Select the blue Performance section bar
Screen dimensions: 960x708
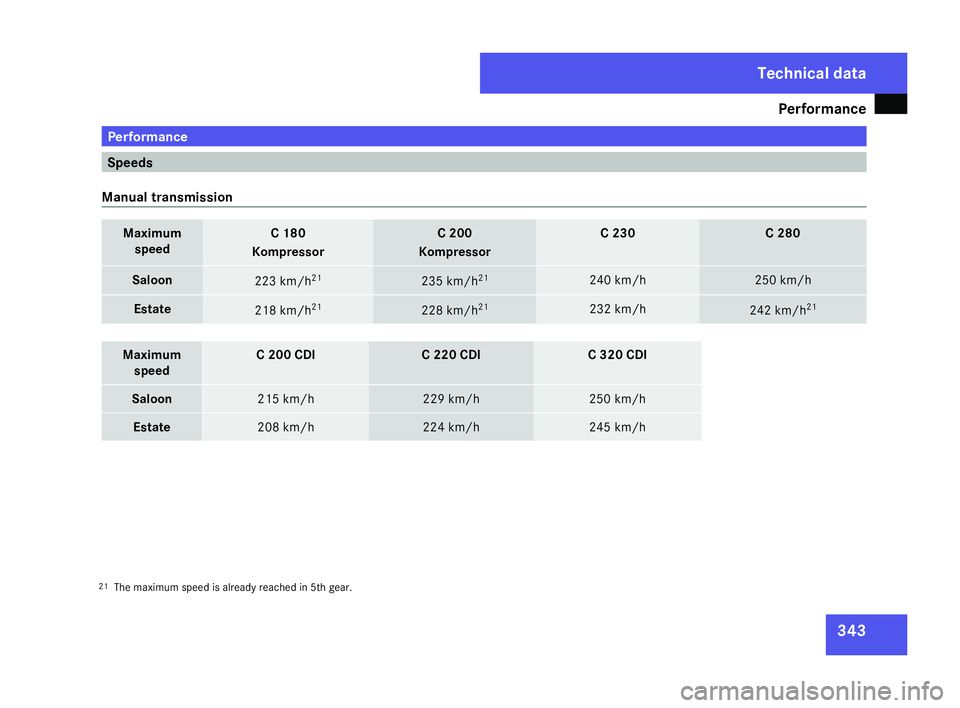coord(484,136)
